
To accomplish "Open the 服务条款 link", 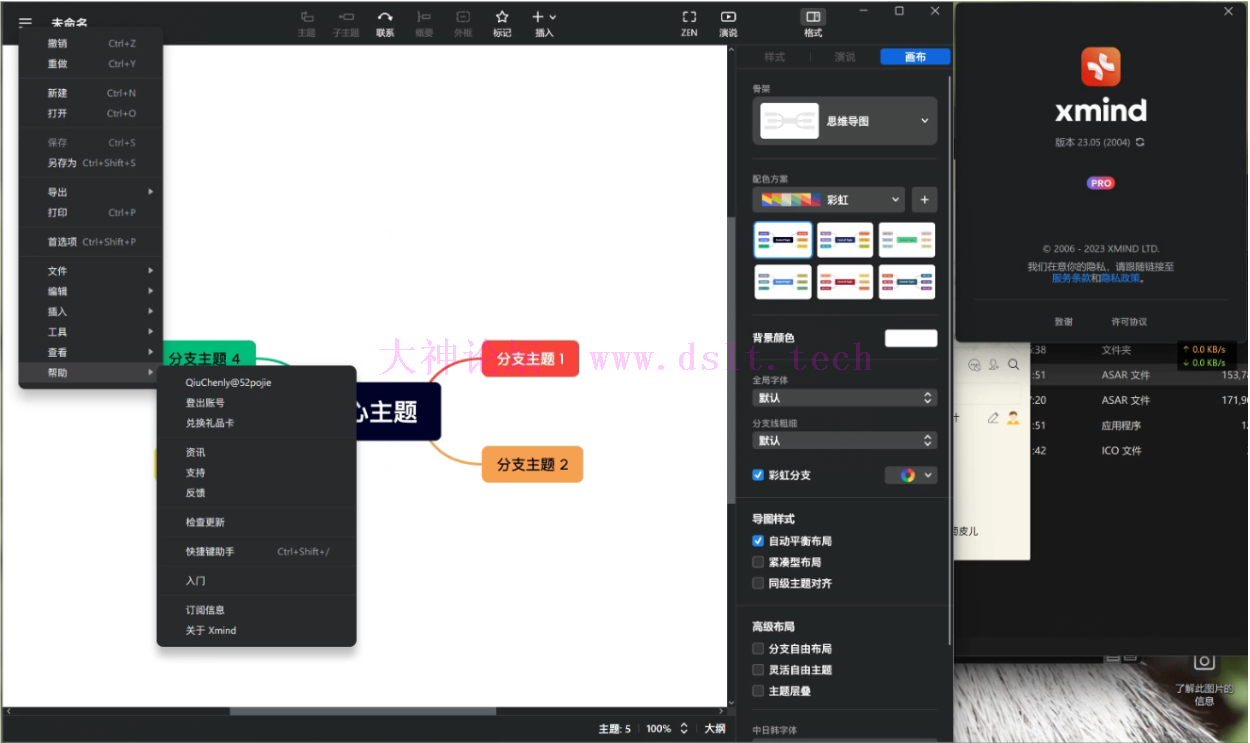I will click(x=1070, y=278).
